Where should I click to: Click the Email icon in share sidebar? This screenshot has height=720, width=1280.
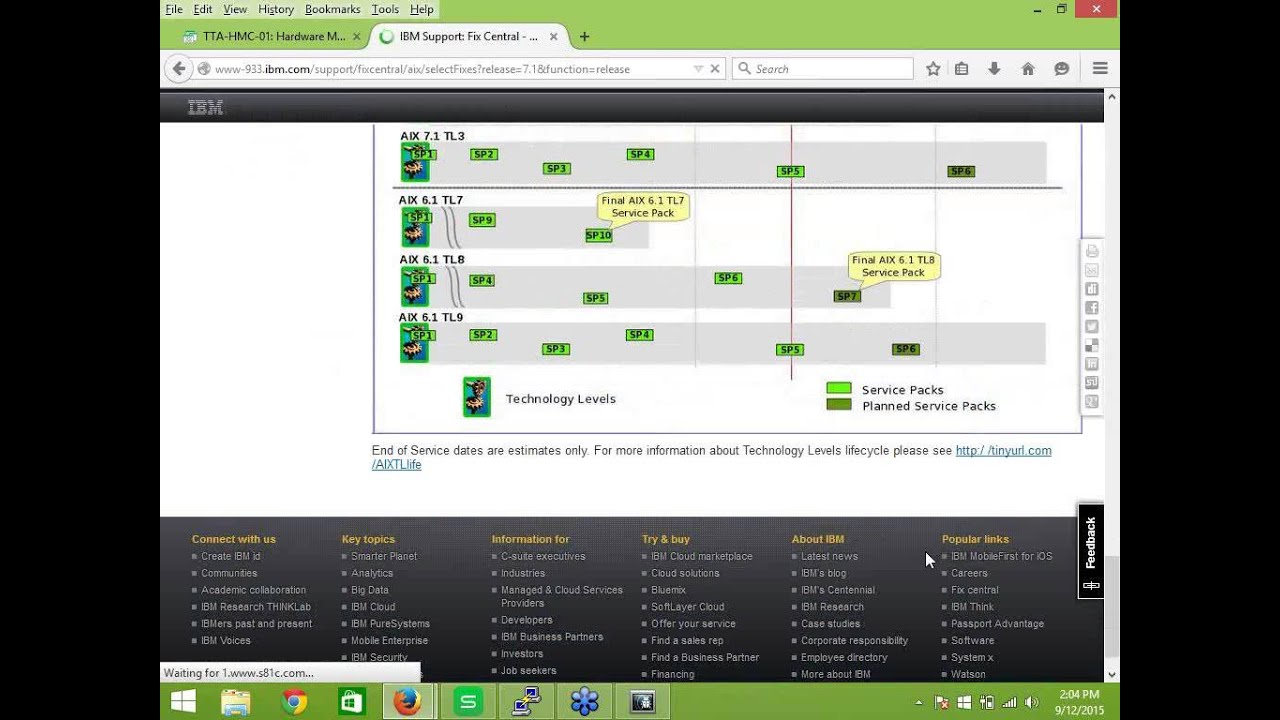[1092, 270]
